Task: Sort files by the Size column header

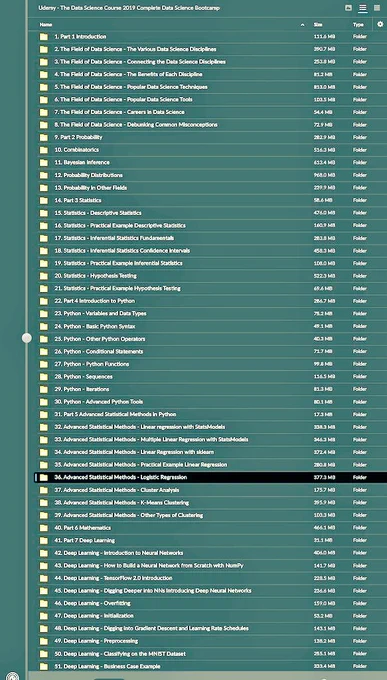Action: click(x=318, y=25)
